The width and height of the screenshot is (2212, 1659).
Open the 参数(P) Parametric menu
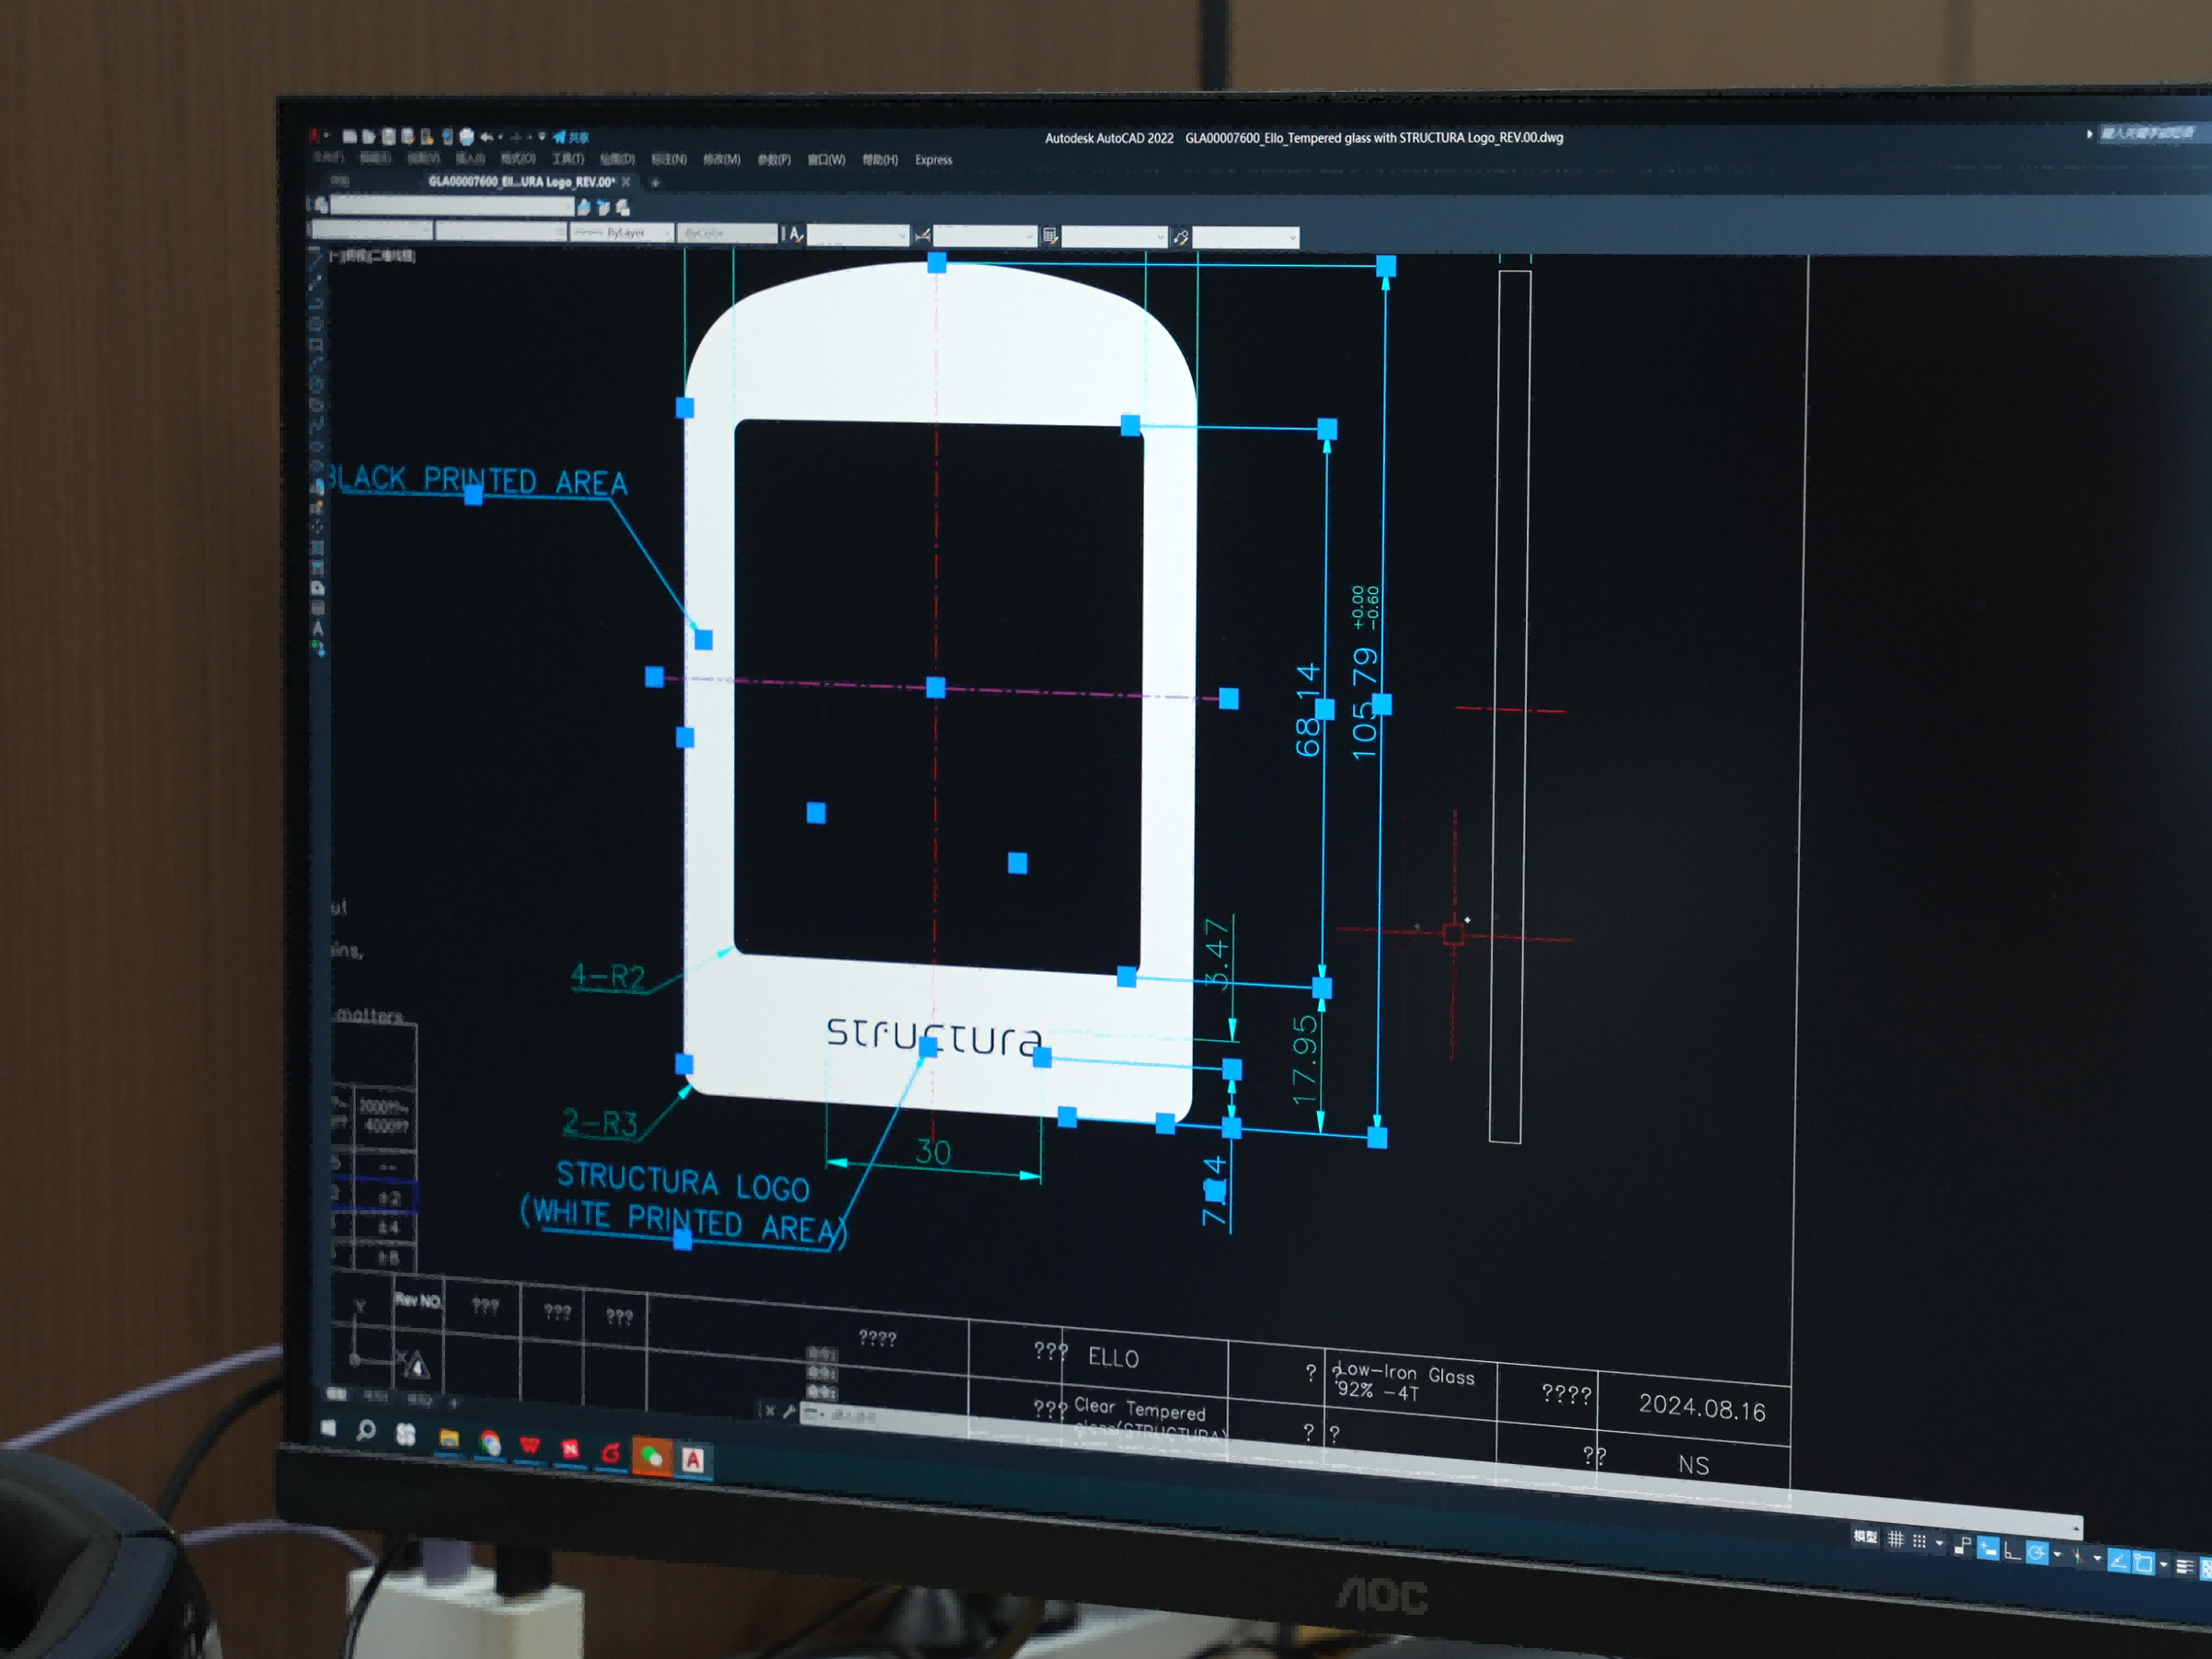(773, 160)
